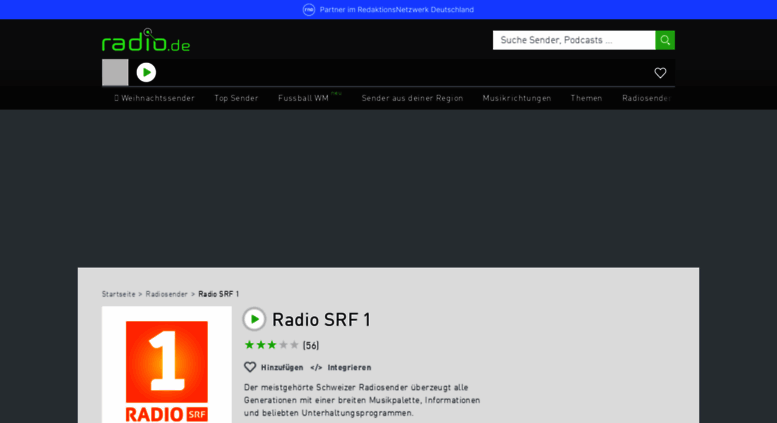Click the Radio SRF 1 heading
This screenshot has width=777, height=423.
322,319
